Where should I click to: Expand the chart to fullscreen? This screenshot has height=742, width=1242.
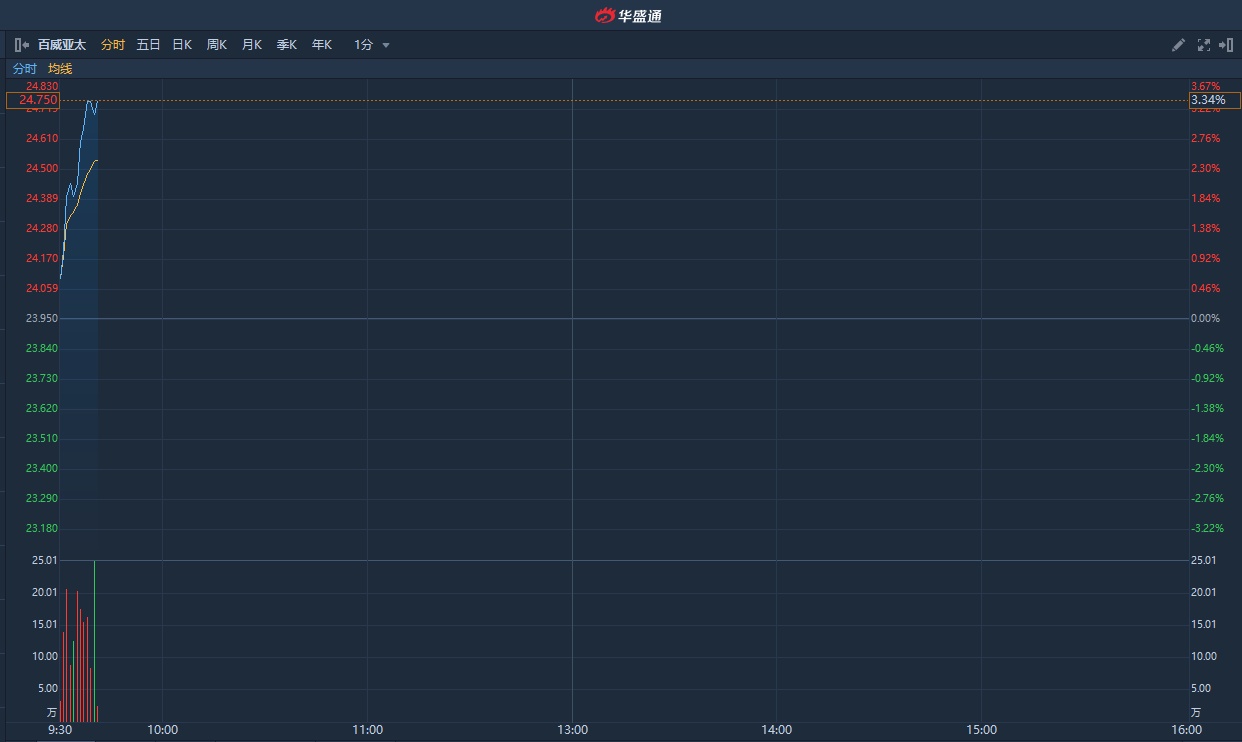(1203, 45)
